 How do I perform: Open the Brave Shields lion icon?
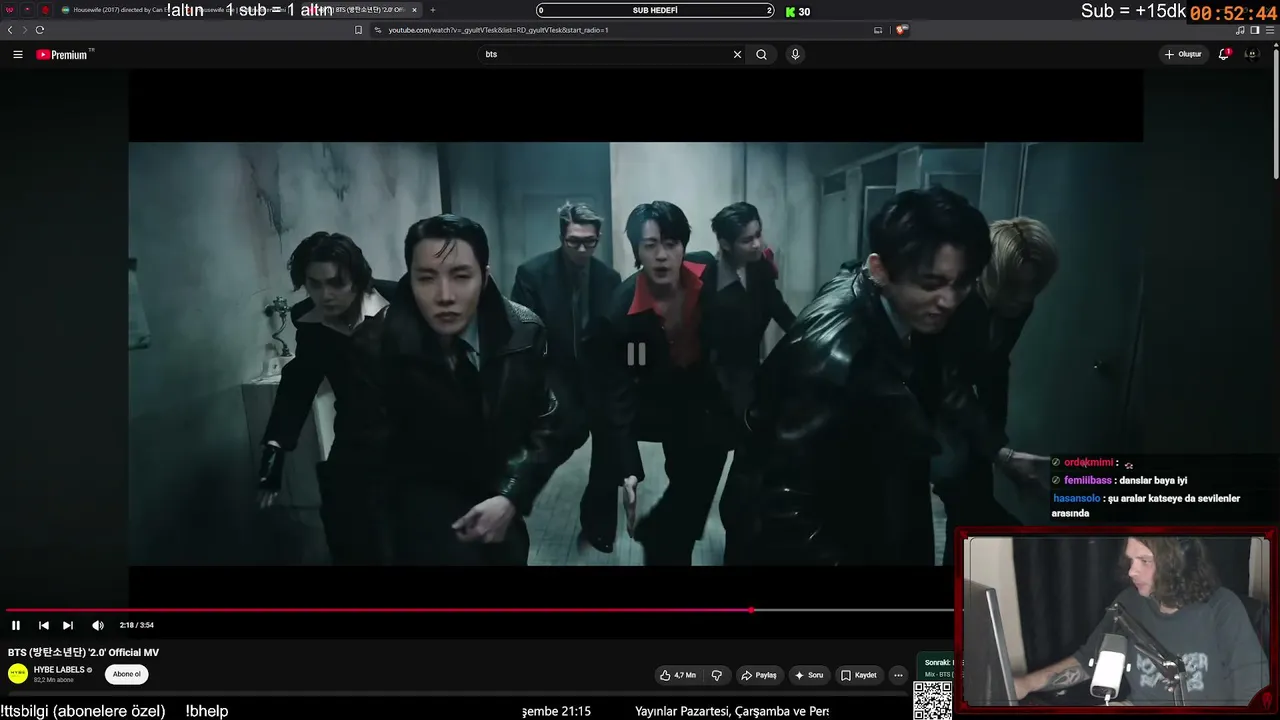(x=901, y=30)
